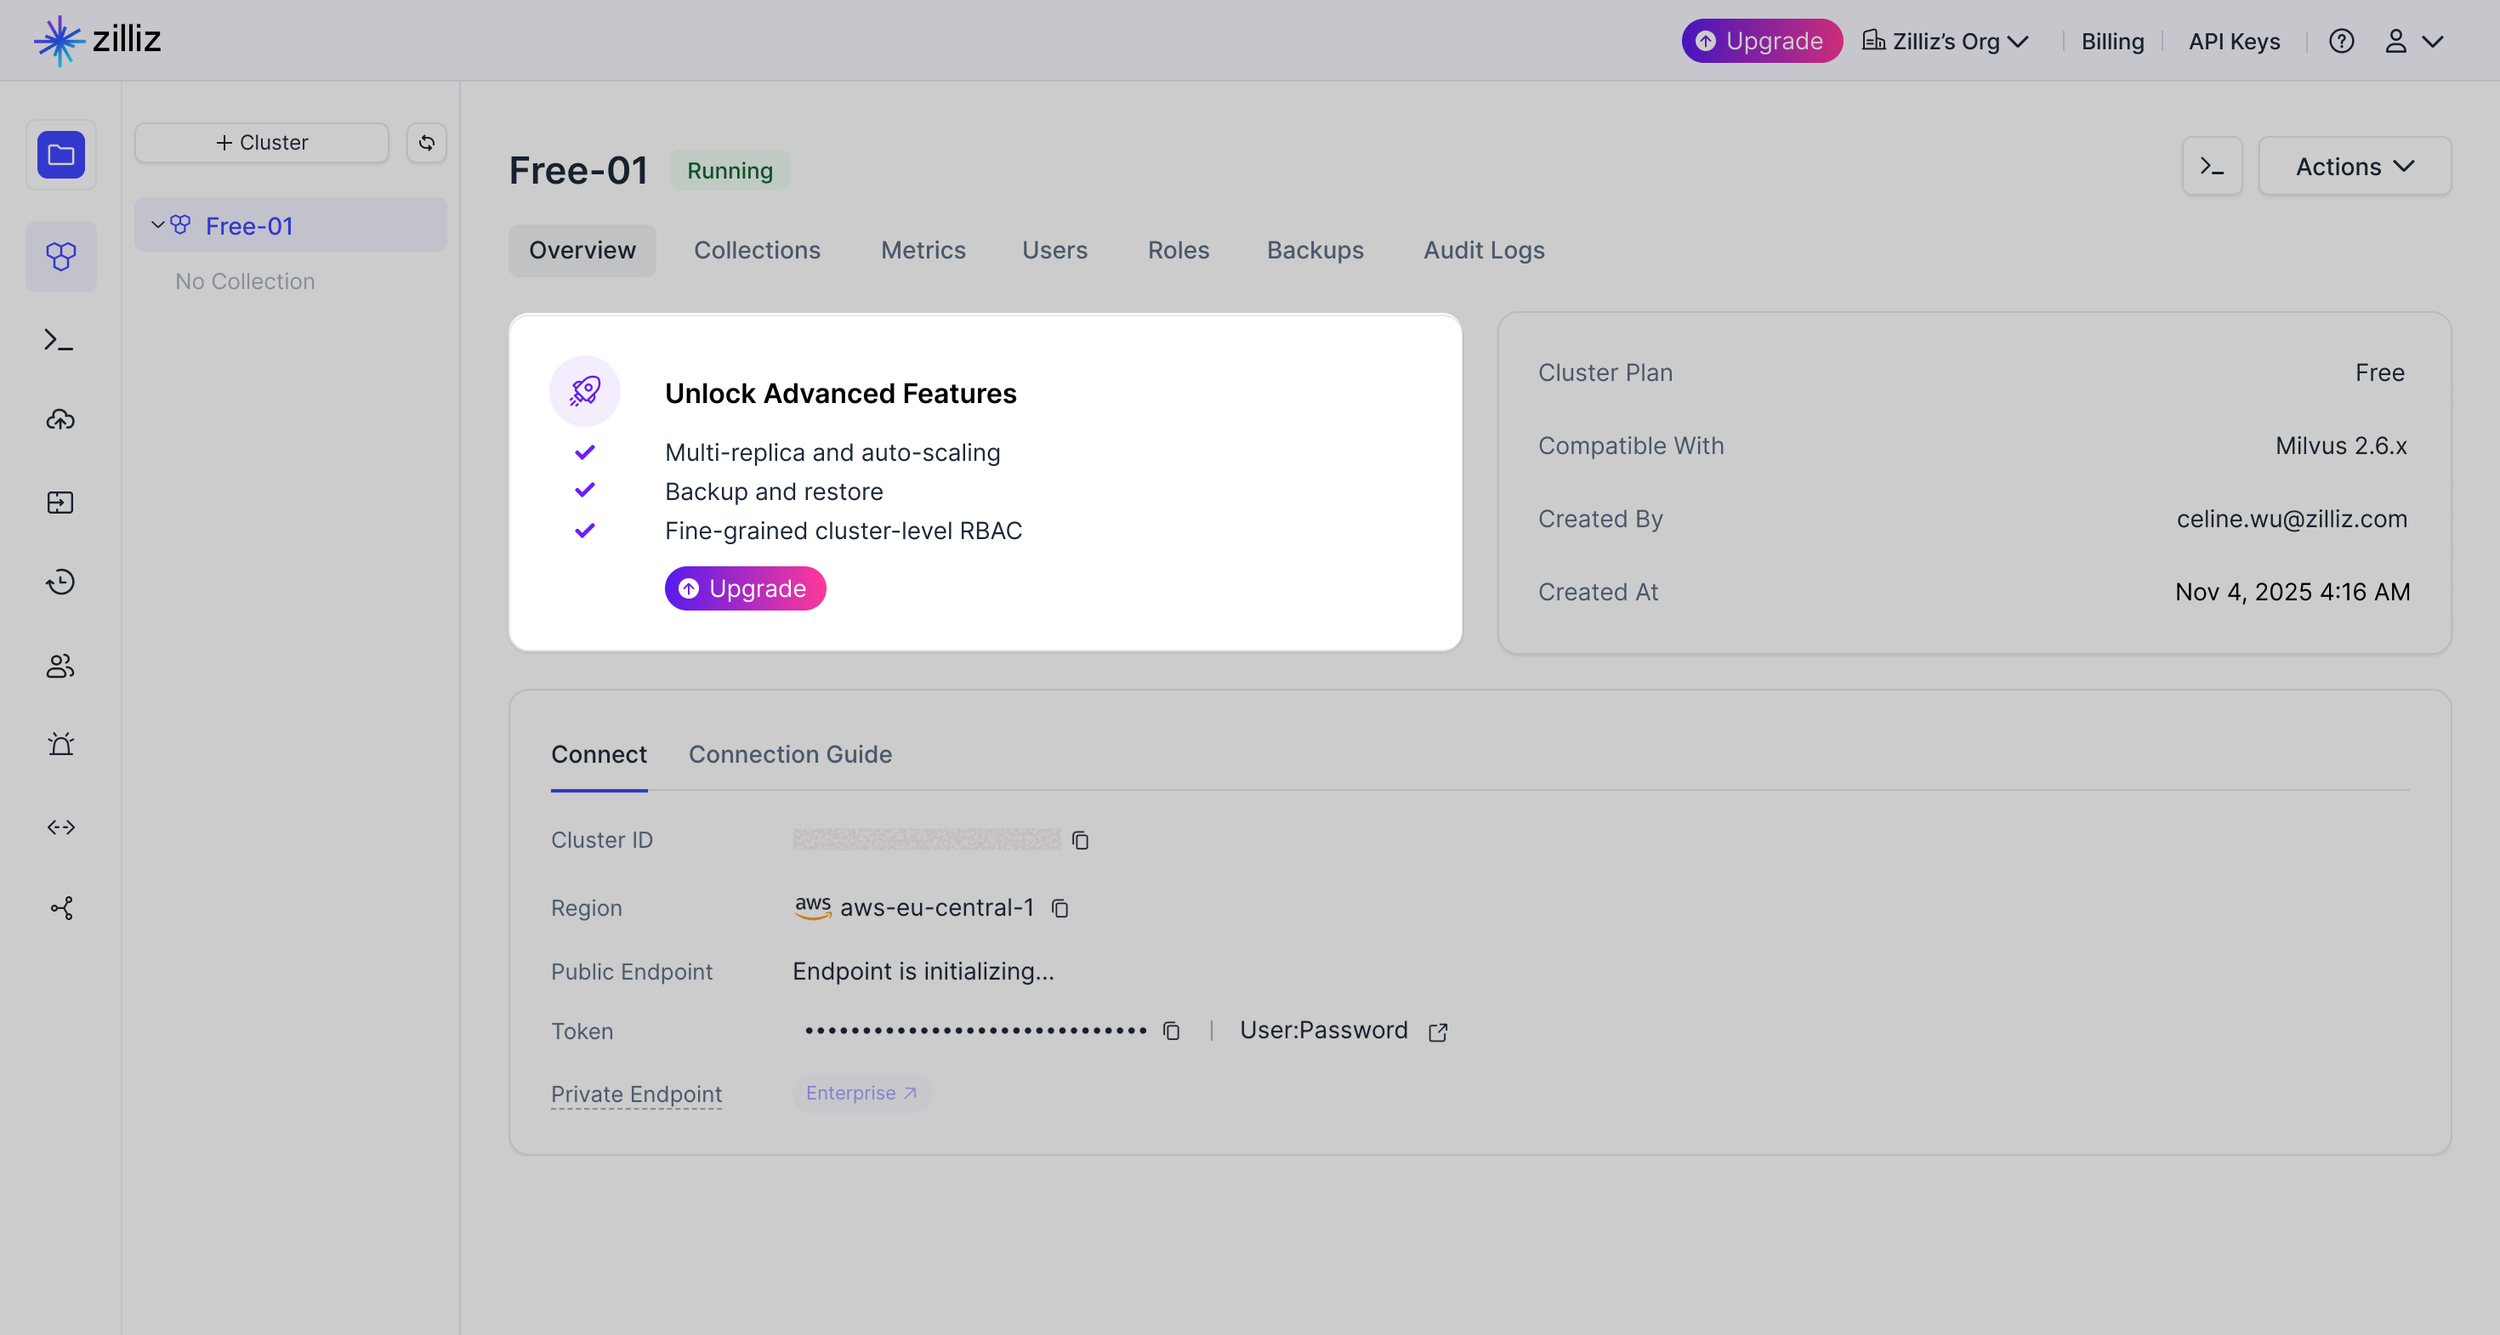Screen dimensions: 2500x1335
Task: Click the alarm bell icon in sidebar
Action: 61,745
